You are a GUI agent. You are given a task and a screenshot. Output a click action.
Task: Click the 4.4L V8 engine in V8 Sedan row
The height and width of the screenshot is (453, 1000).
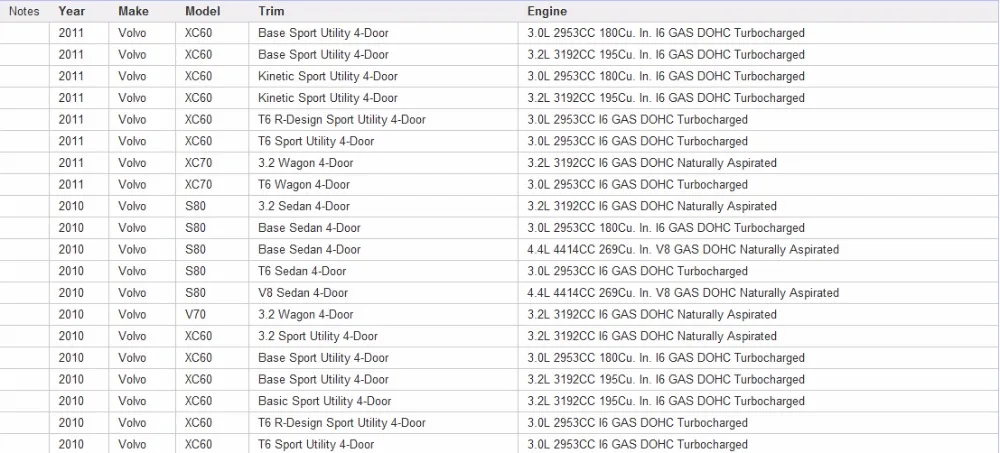759,293
